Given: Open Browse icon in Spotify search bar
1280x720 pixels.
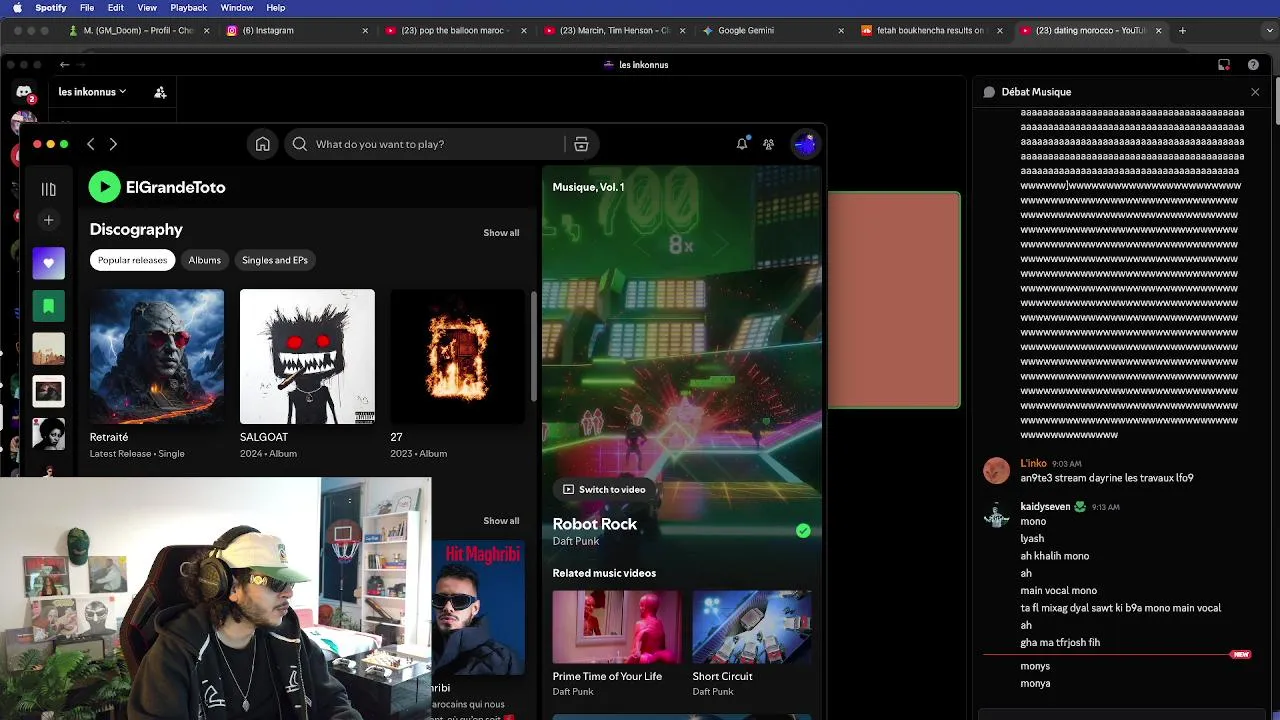Looking at the screenshot, I should 581,144.
